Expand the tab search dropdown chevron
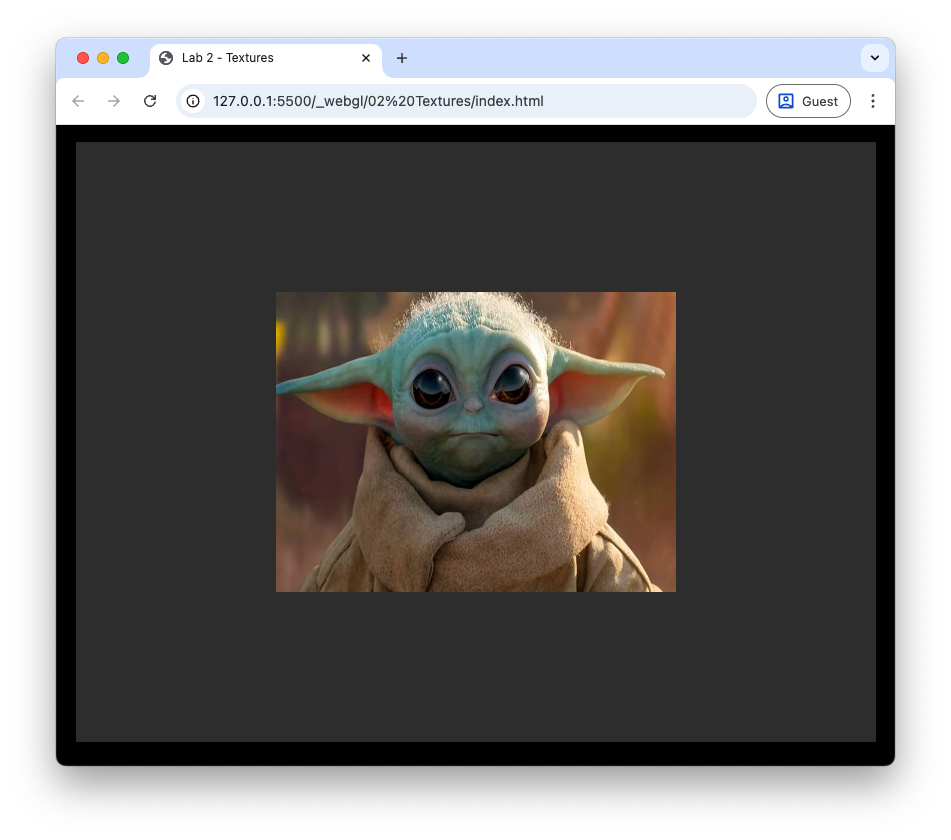Image resolution: width=951 pixels, height=840 pixels. click(x=875, y=58)
